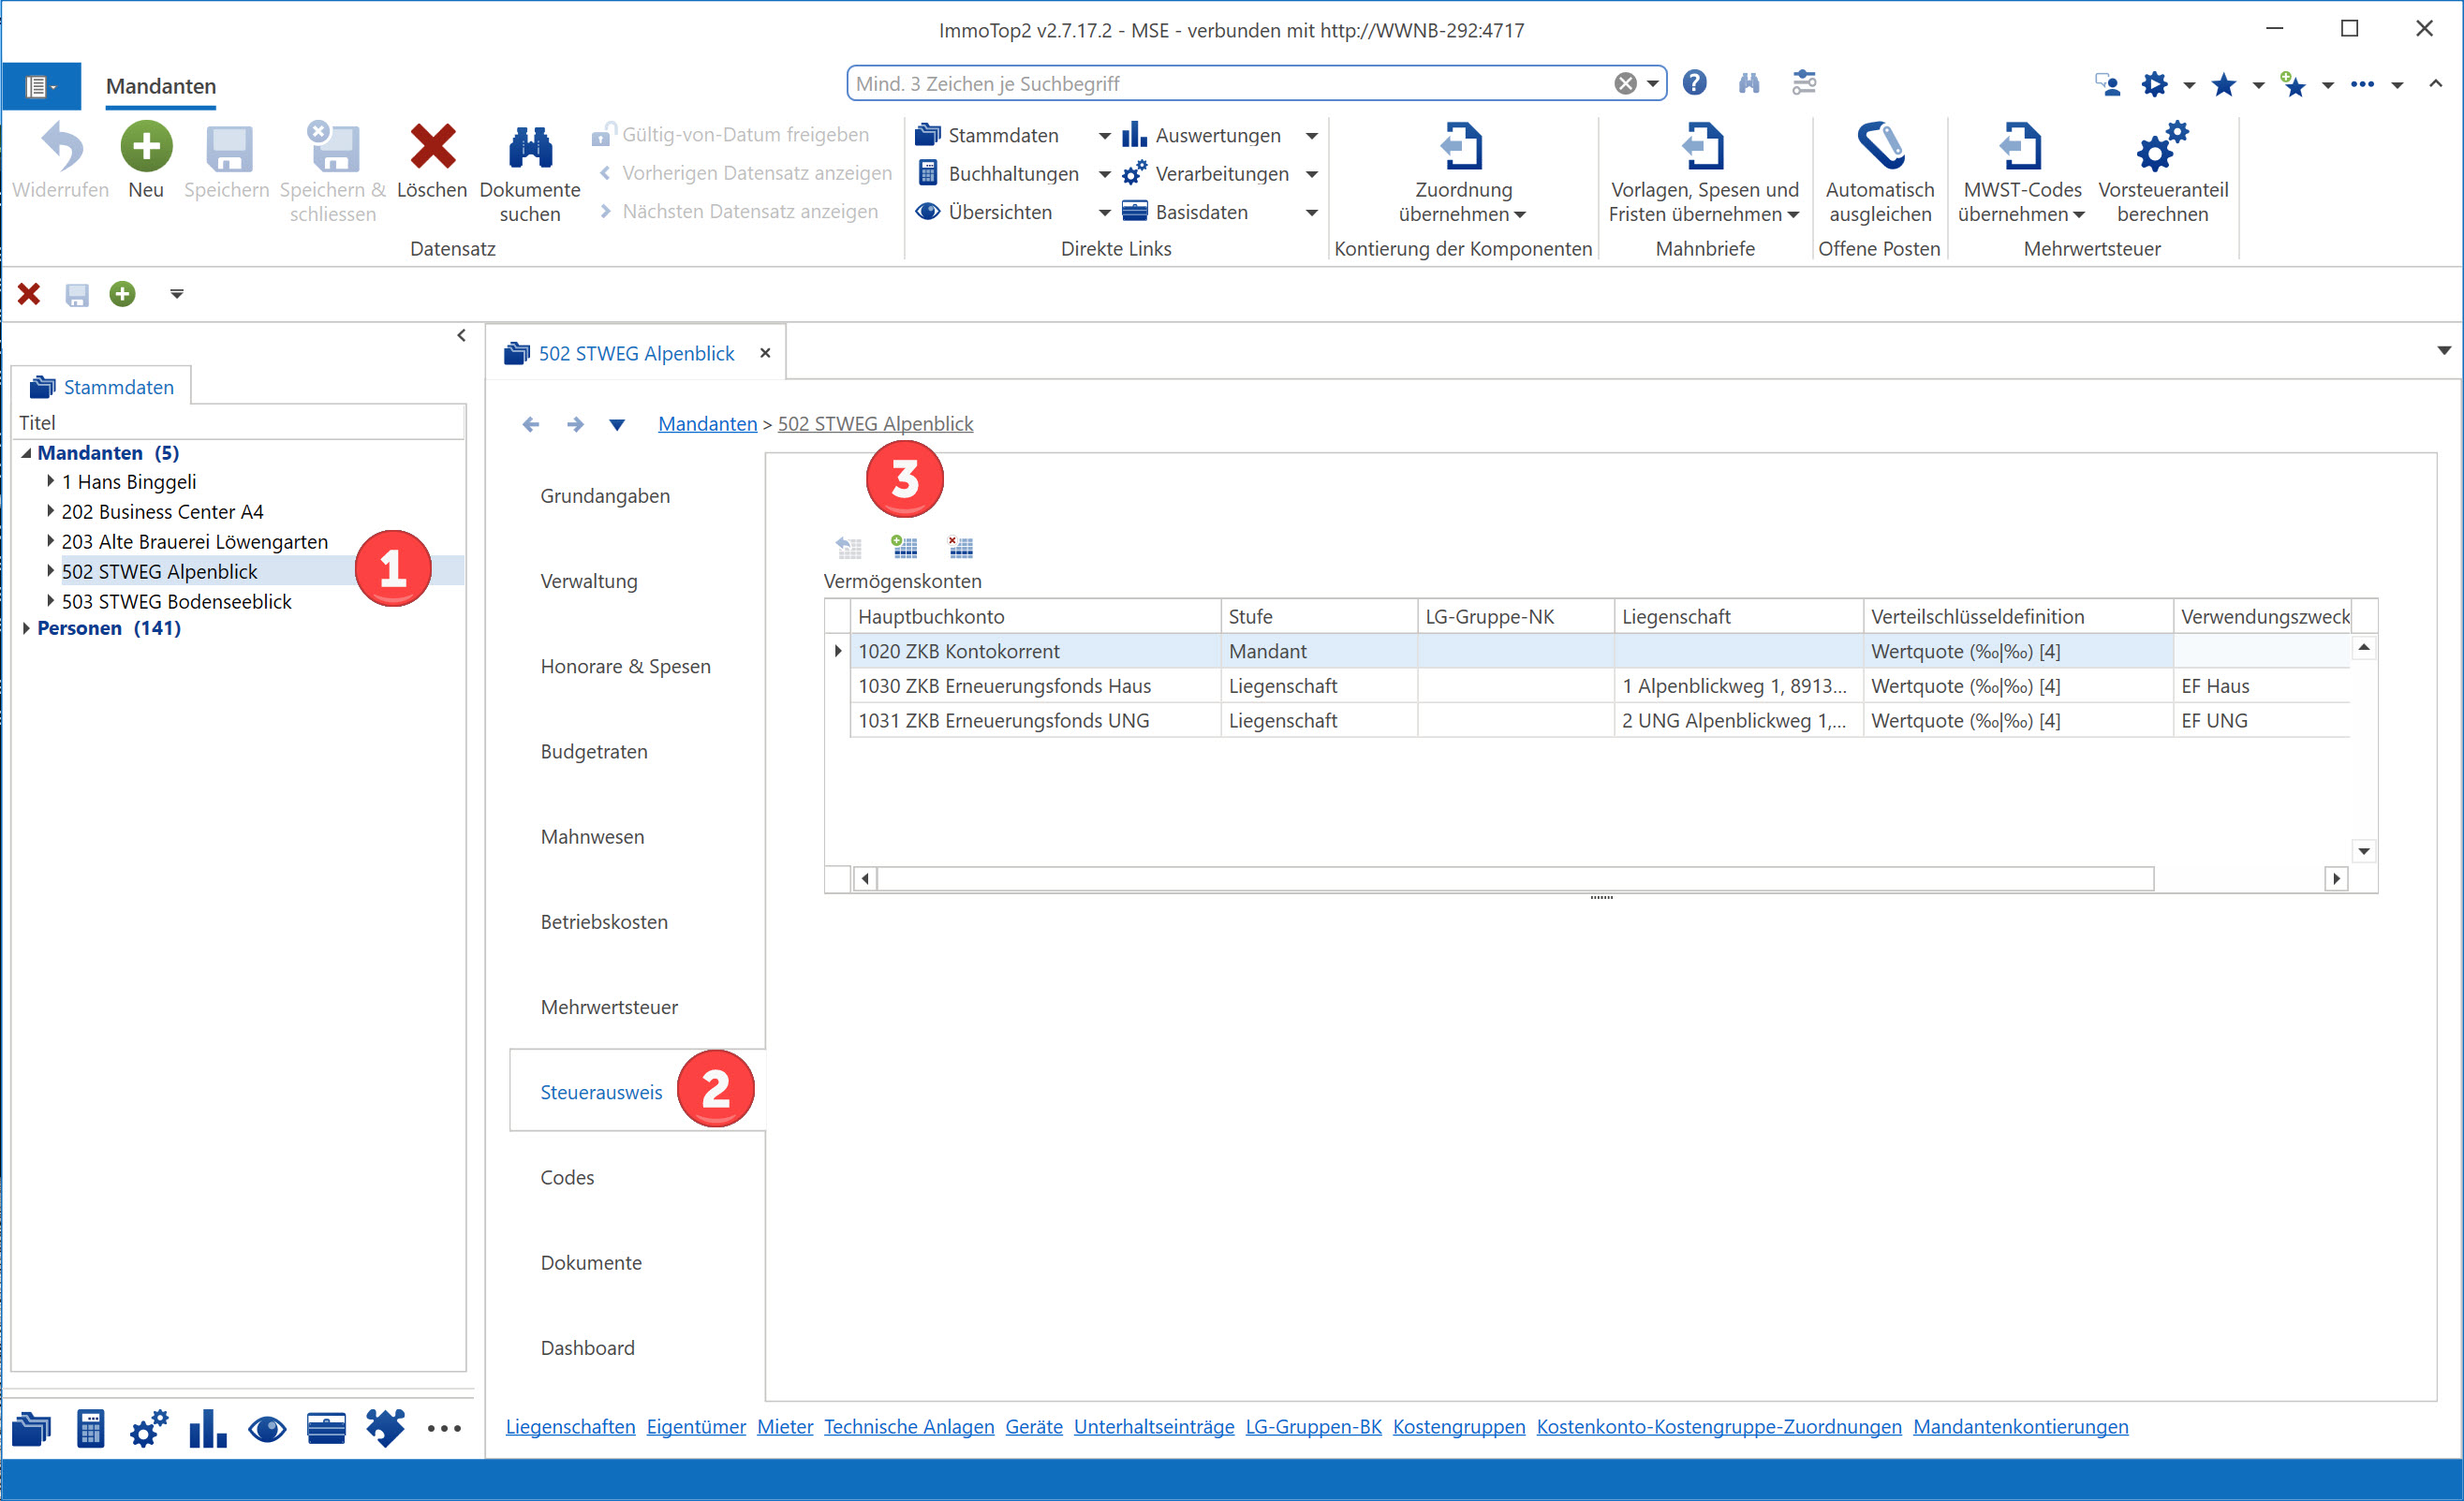This screenshot has width=2464, height=1501.
Task: Switch to the Mehrwertsteuer section
Action: click(x=609, y=1007)
